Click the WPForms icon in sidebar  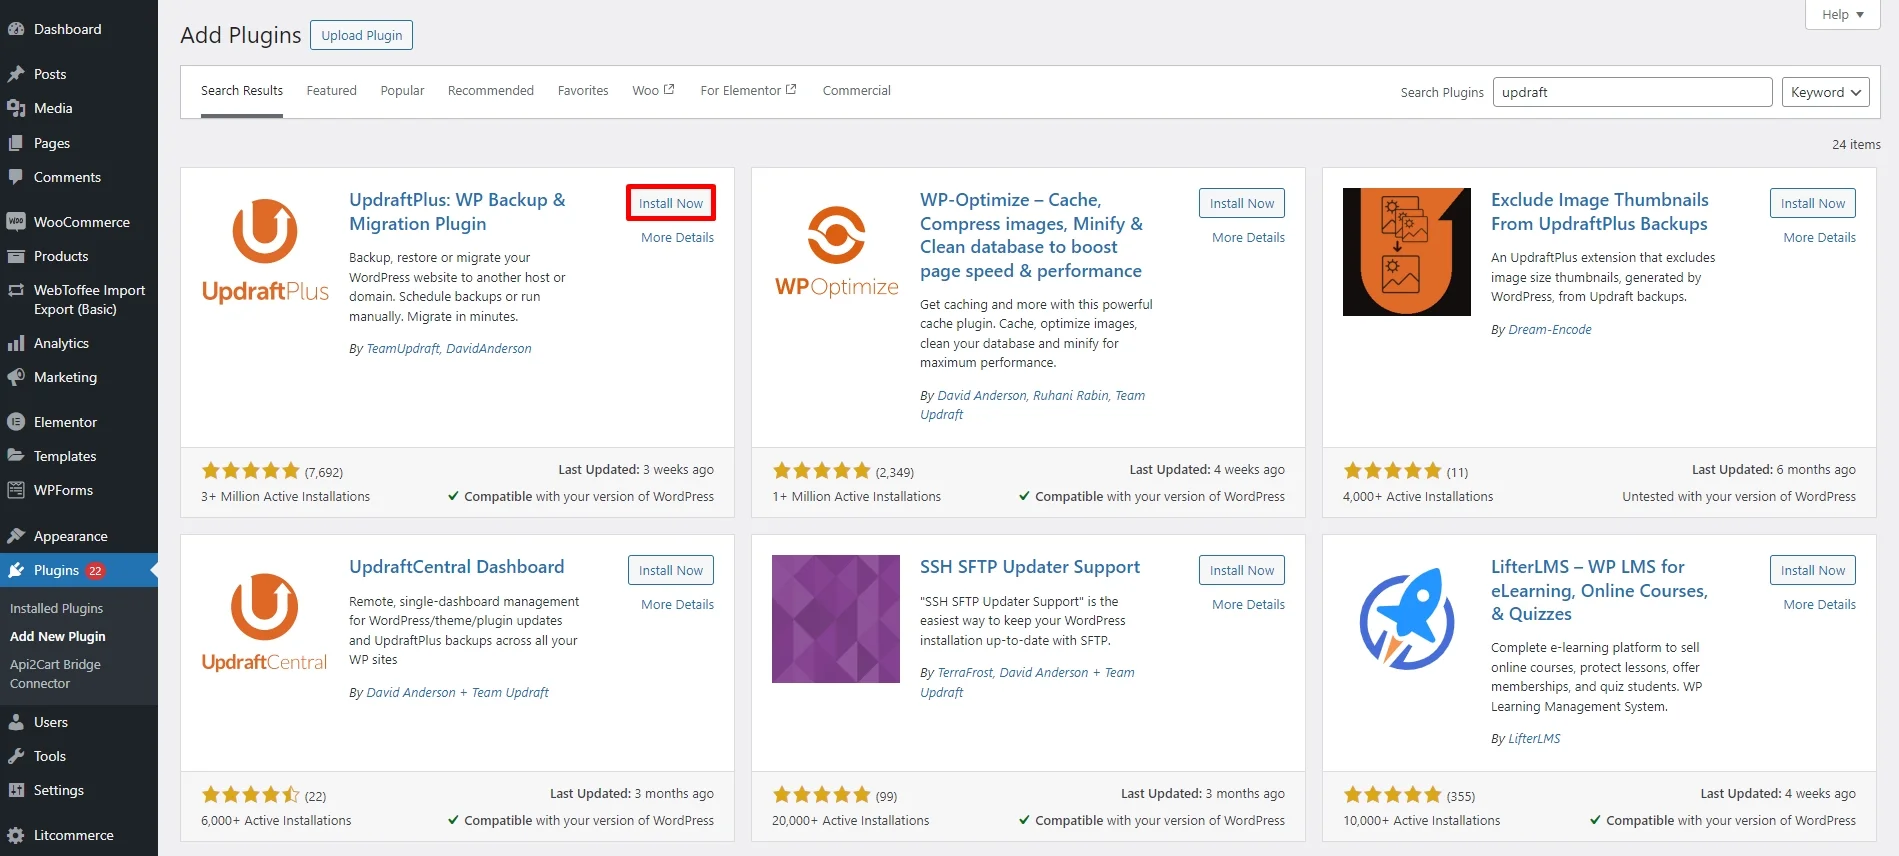coord(16,490)
